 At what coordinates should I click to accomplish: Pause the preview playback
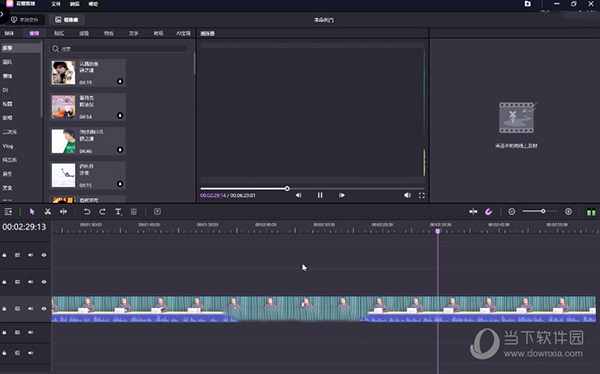click(x=320, y=195)
